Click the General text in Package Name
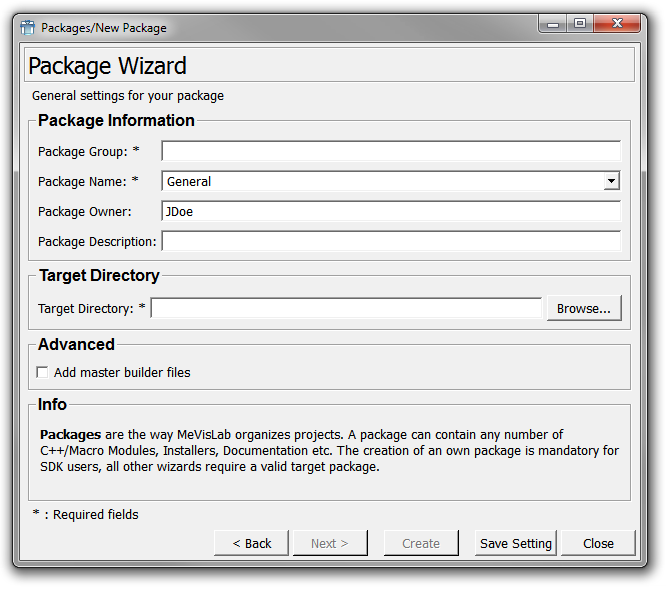 (189, 182)
